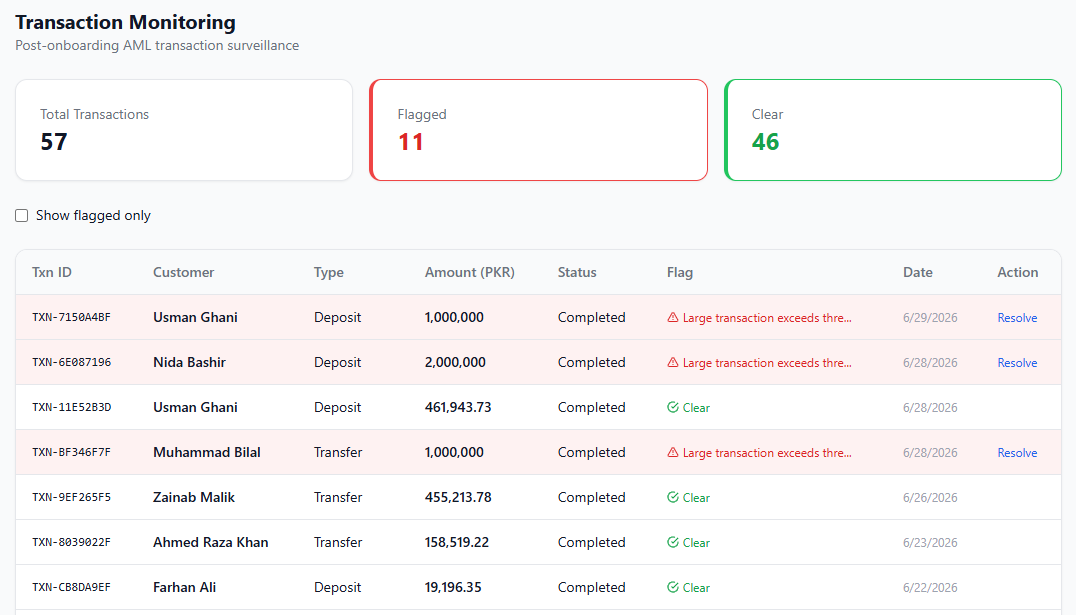1076x615 pixels.
Task: Click the Date column header
Action: [x=917, y=272]
